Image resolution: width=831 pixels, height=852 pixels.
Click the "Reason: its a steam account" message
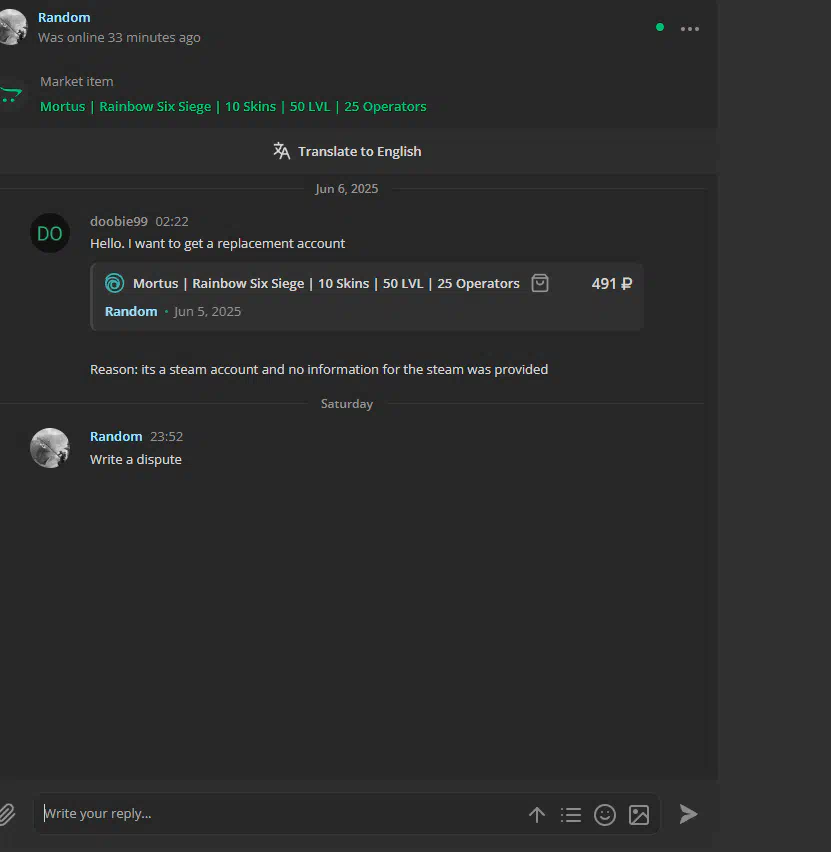[319, 369]
